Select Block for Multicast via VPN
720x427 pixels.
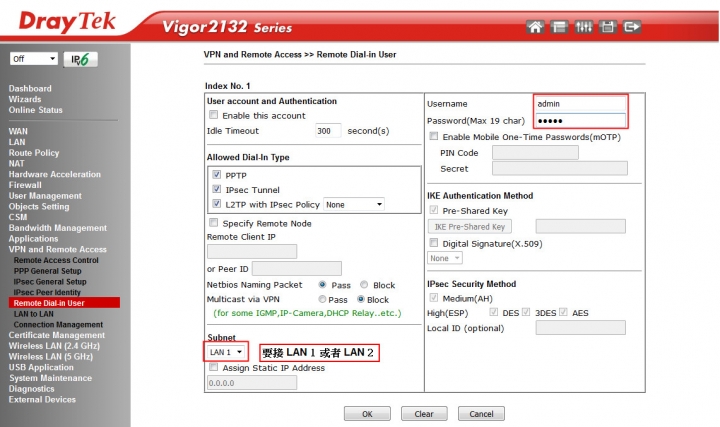(361, 299)
